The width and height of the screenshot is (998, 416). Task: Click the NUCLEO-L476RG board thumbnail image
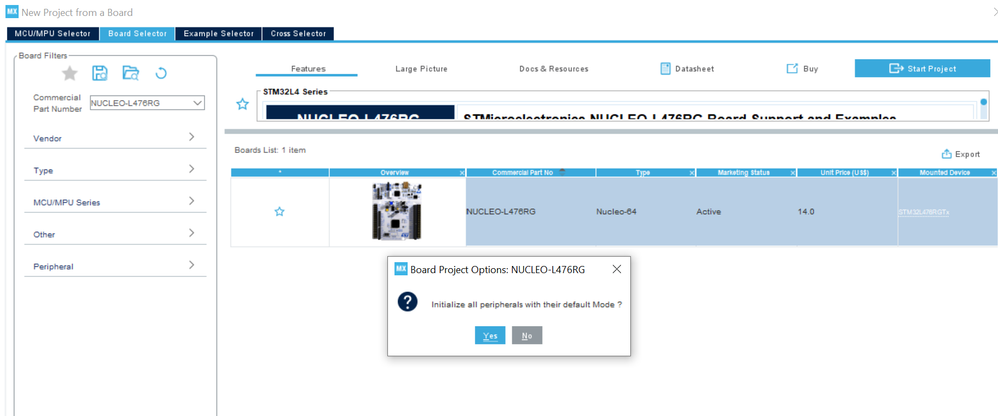tap(398, 211)
